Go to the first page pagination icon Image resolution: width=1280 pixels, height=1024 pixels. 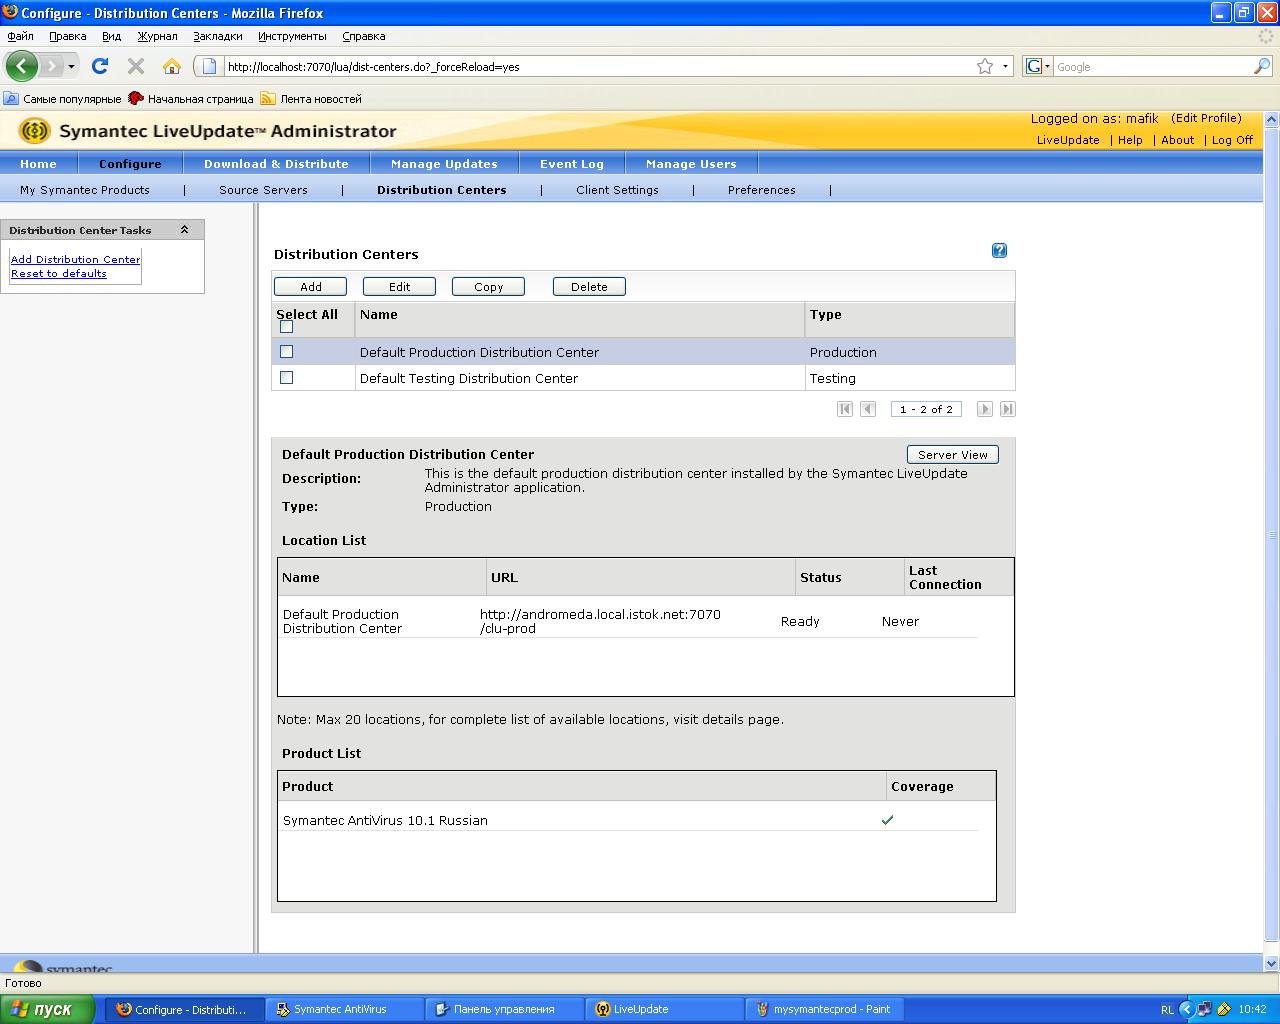pyautogui.click(x=845, y=409)
